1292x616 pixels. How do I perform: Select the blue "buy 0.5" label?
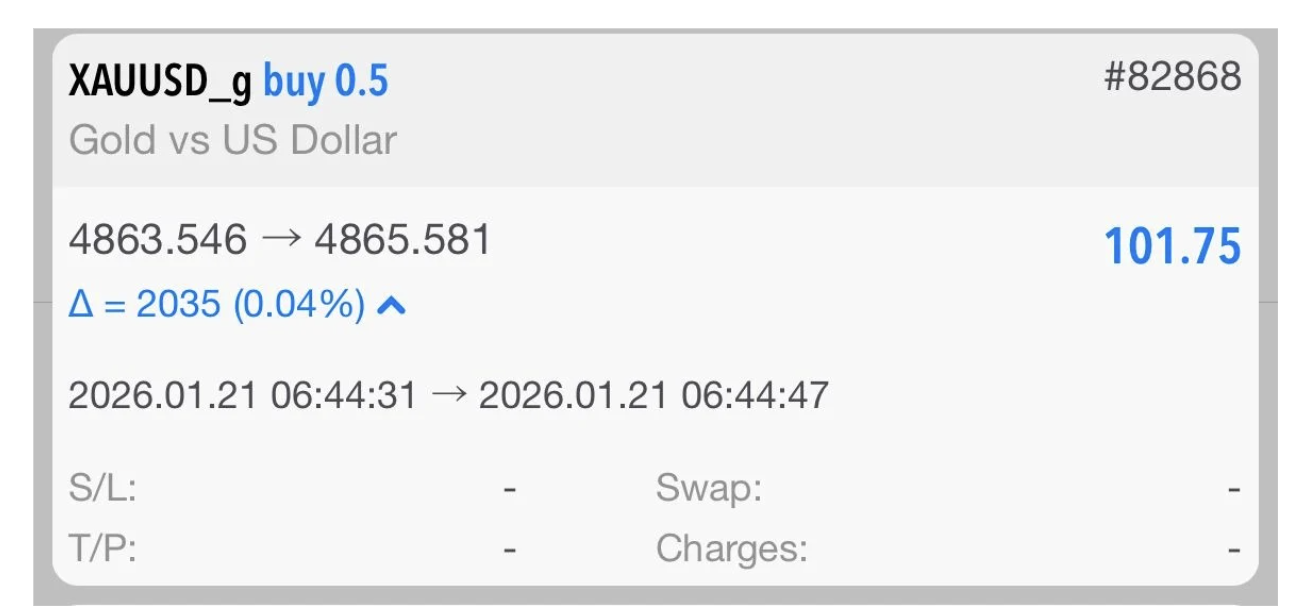click(325, 82)
